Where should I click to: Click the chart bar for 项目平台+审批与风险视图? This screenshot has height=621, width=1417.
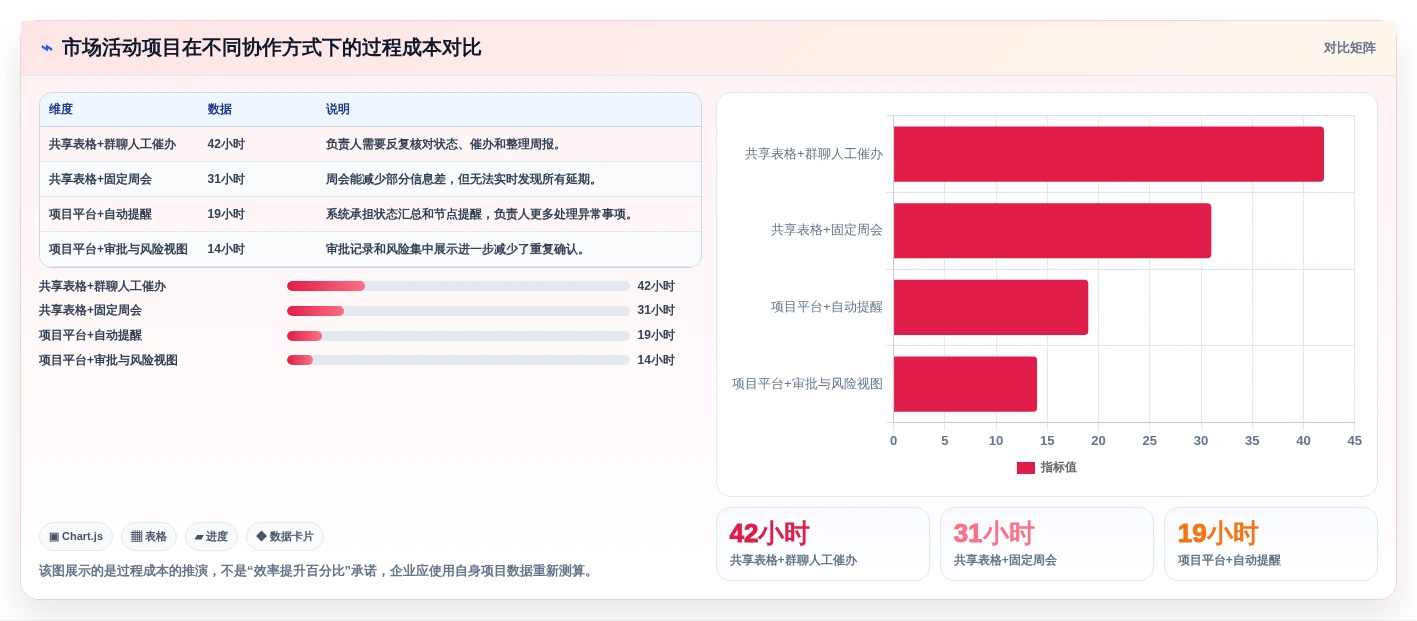pyautogui.click(x=965, y=384)
